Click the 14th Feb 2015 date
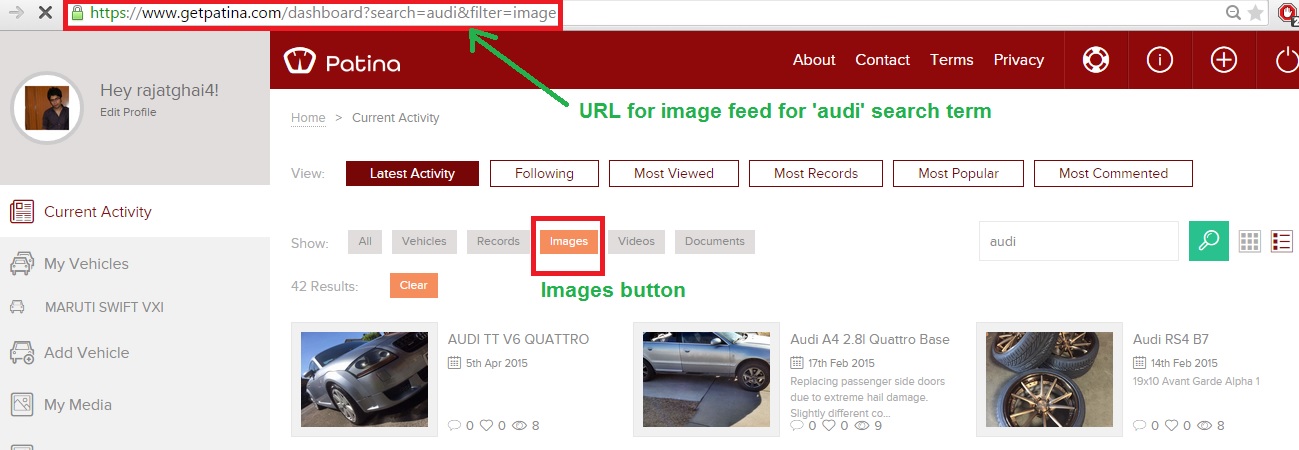This screenshot has height=450, width=1299. [x=1184, y=363]
